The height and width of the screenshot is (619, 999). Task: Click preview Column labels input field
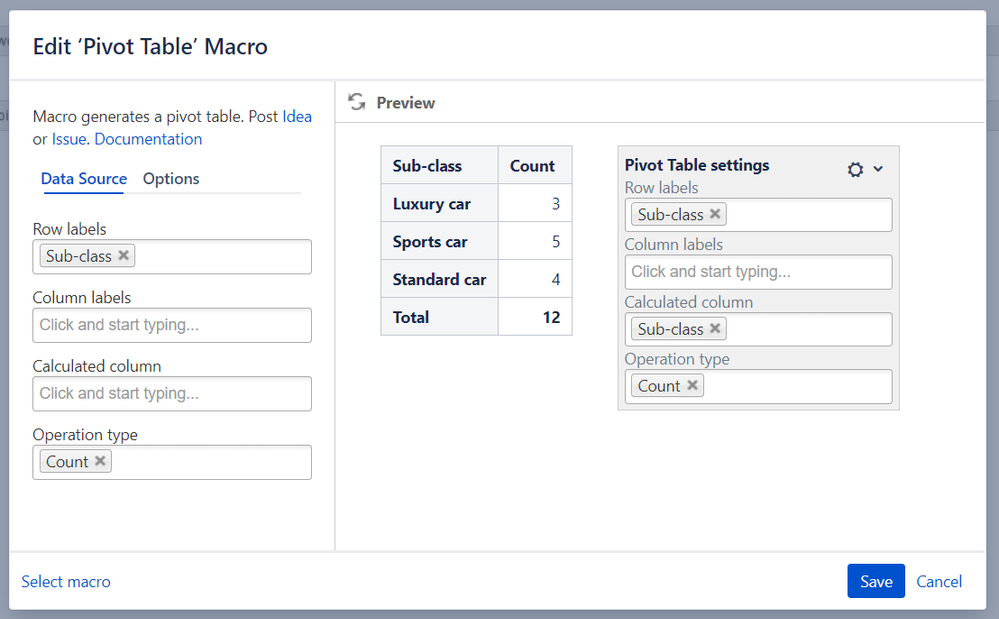pyautogui.click(x=758, y=272)
